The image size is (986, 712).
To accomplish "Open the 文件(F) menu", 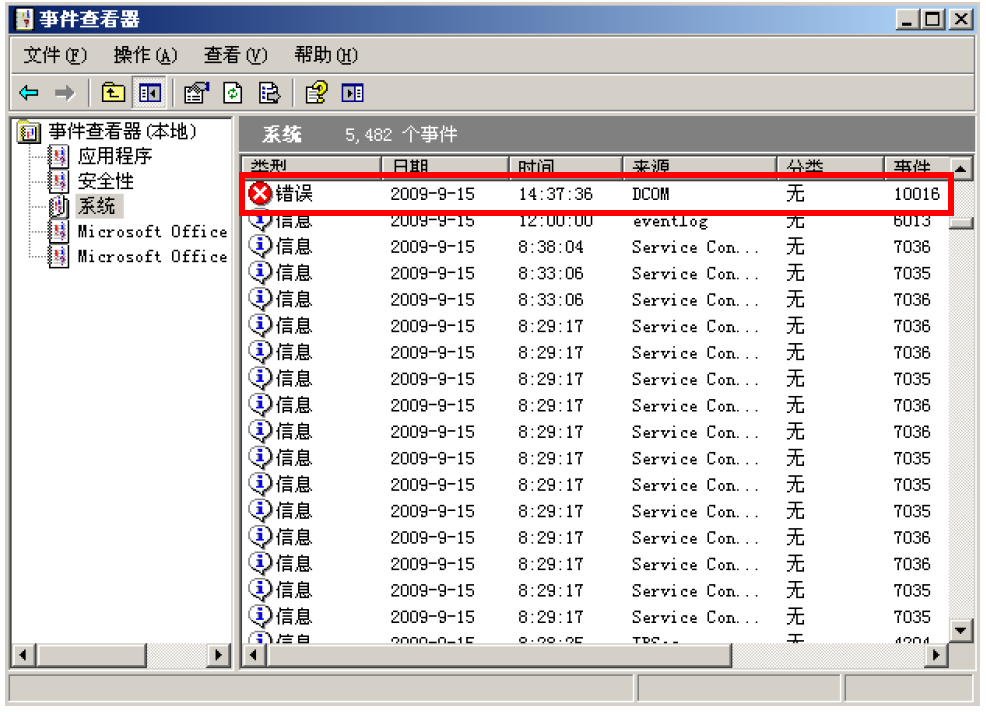I will click(55, 55).
